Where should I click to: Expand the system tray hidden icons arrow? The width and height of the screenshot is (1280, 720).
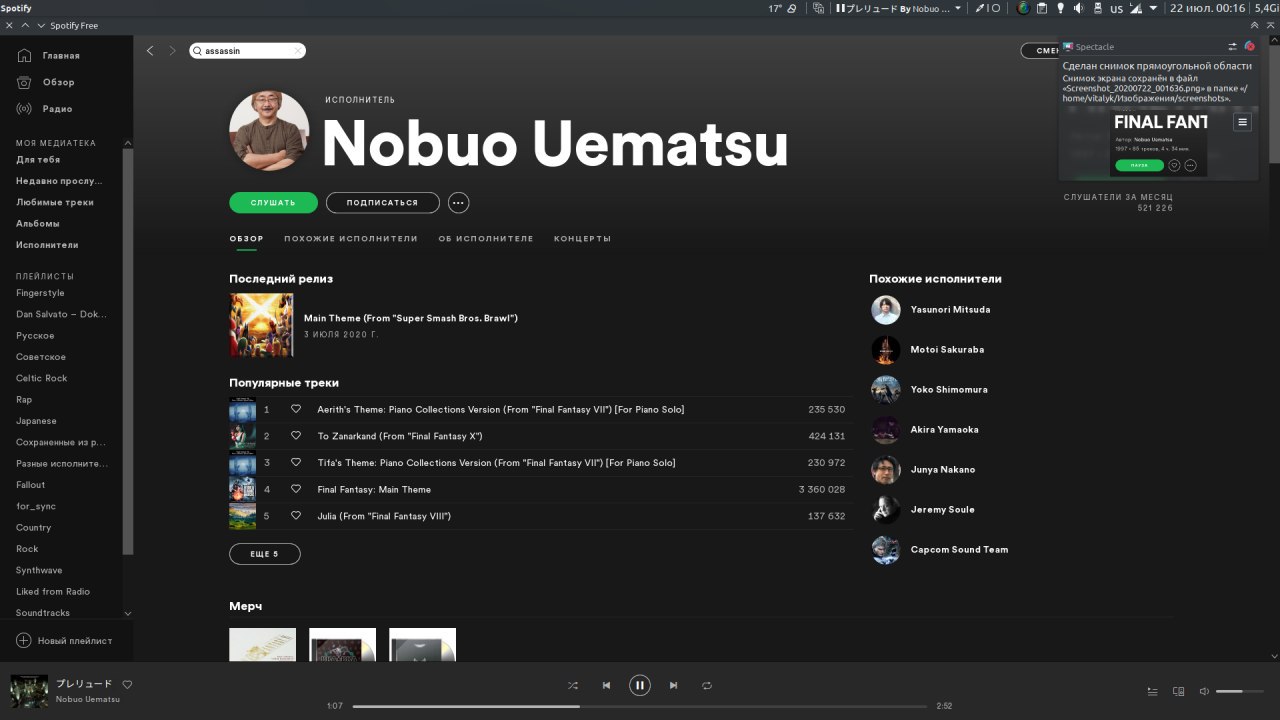(x=1153, y=8)
